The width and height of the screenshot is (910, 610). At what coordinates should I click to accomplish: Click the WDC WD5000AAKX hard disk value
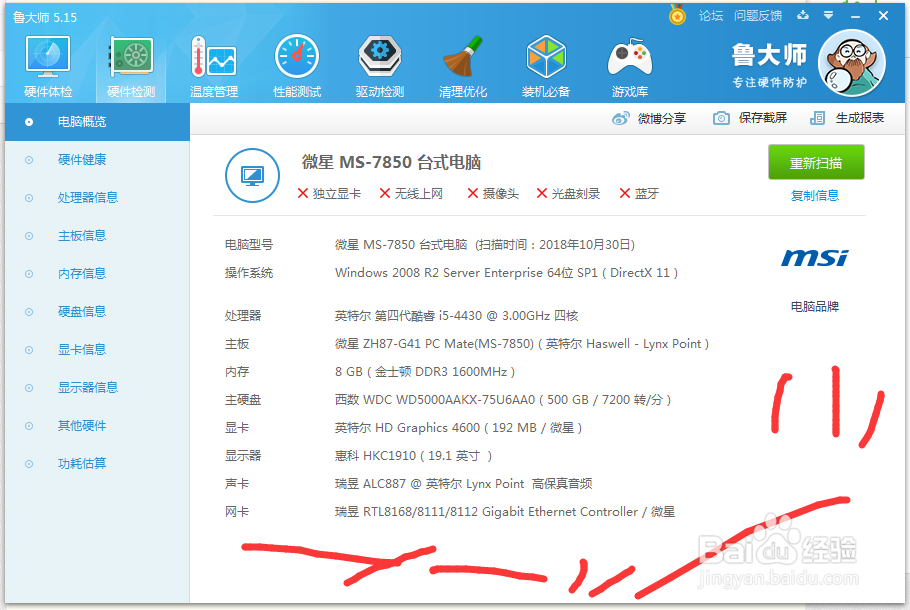tap(503, 400)
